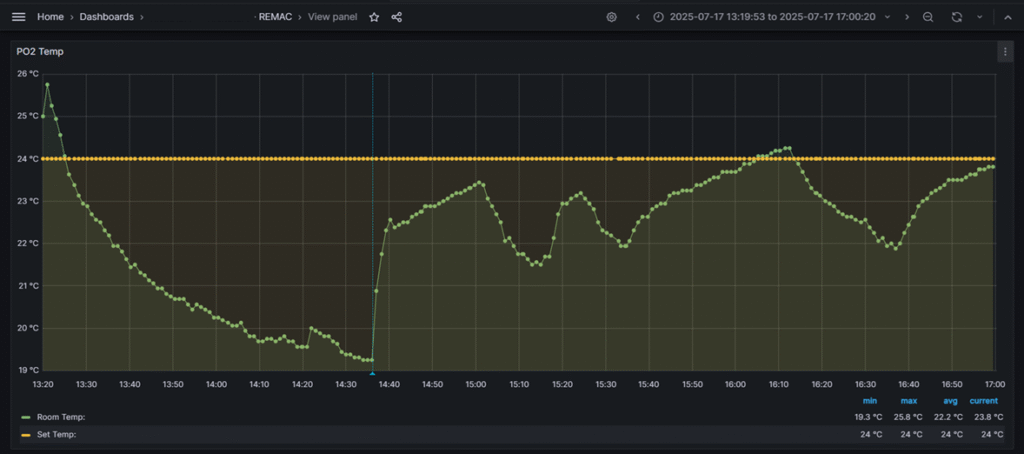Refresh the dashboard
This screenshot has height=454, width=1024.
click(957, 17)
